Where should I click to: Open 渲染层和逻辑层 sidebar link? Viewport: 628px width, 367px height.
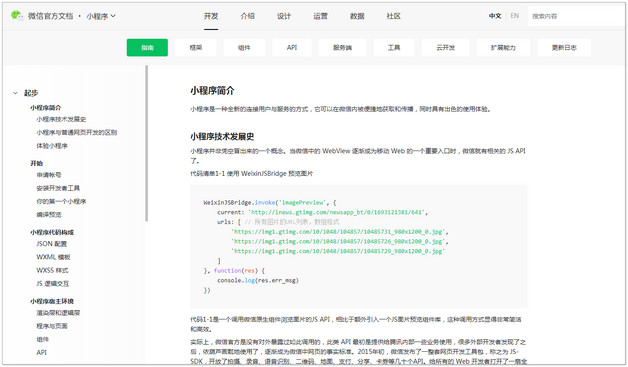point(58,313)
